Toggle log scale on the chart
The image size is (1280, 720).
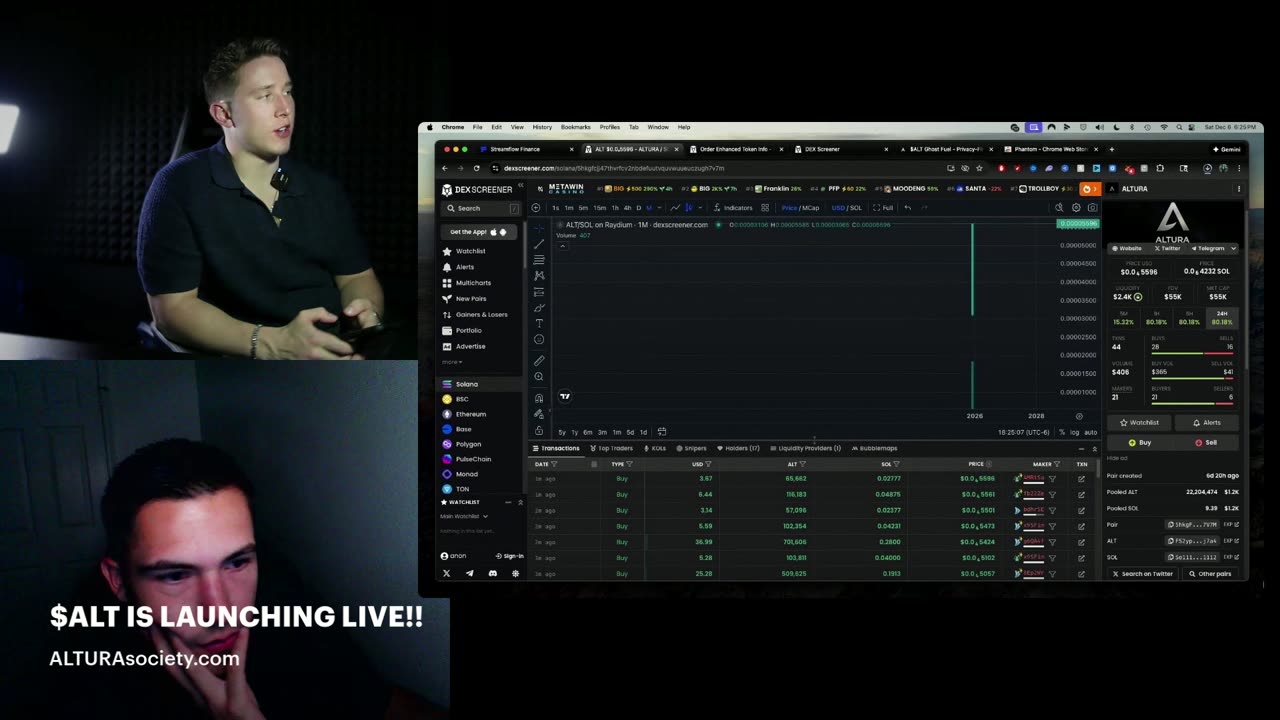1075,432
